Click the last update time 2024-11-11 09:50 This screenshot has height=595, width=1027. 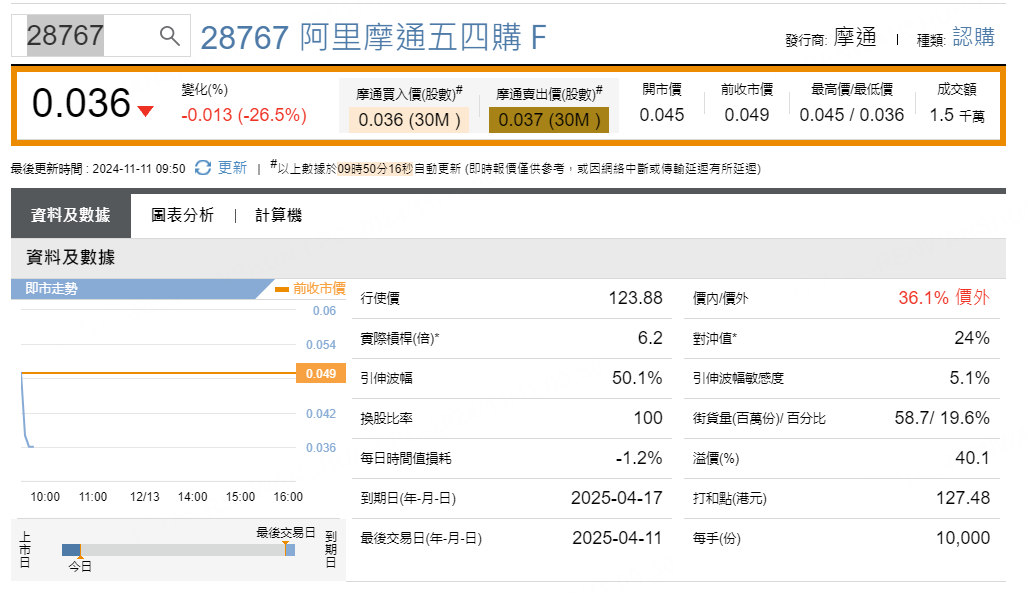139,169
